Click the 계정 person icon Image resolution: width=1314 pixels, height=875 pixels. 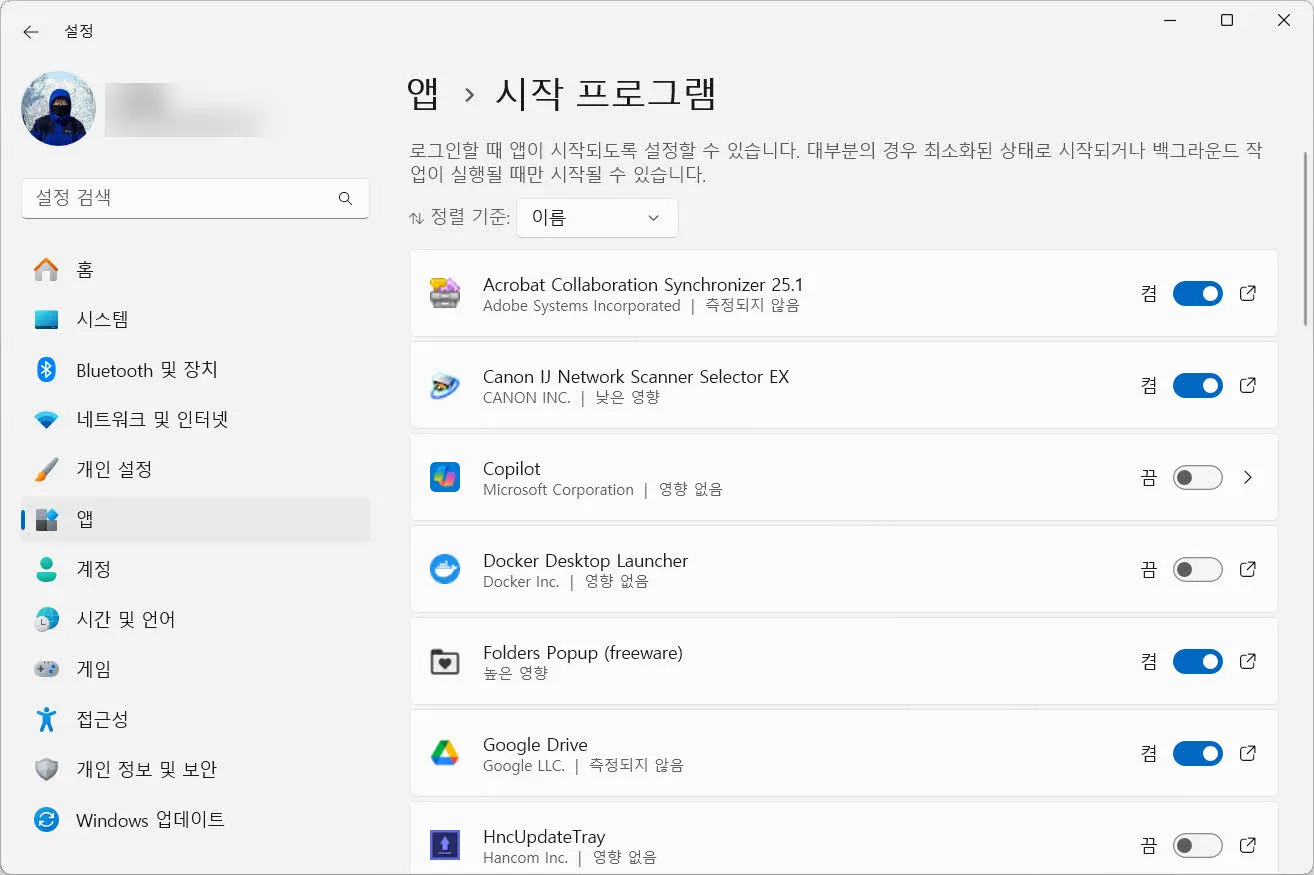point(46,569)
